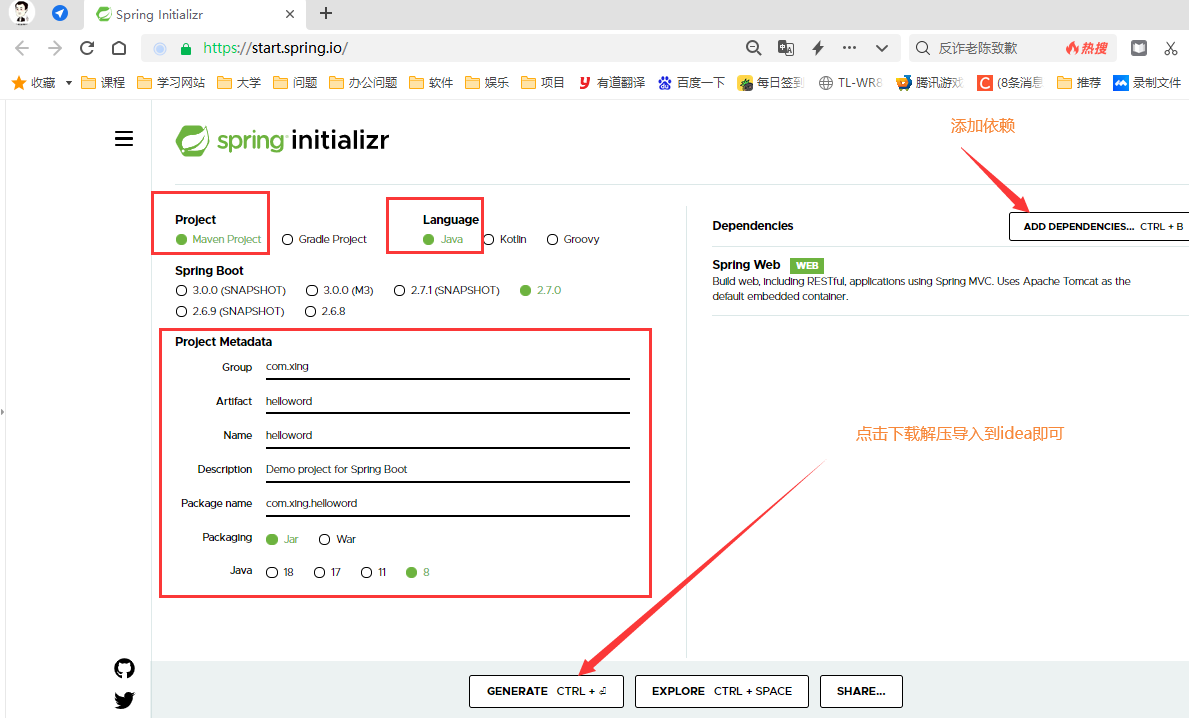Click the Package name input field
1189x718 pixels.
(x=447, y=503)
